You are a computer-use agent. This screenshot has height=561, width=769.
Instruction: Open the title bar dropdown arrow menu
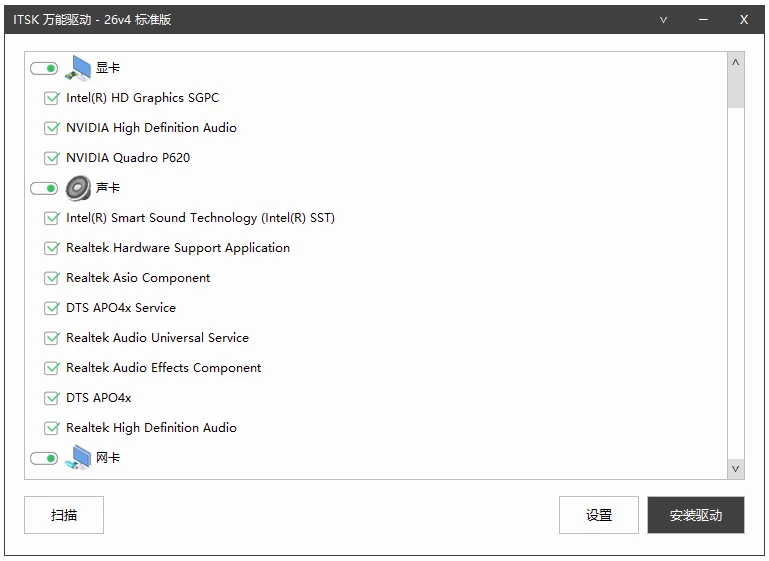(x=664, y=20)
